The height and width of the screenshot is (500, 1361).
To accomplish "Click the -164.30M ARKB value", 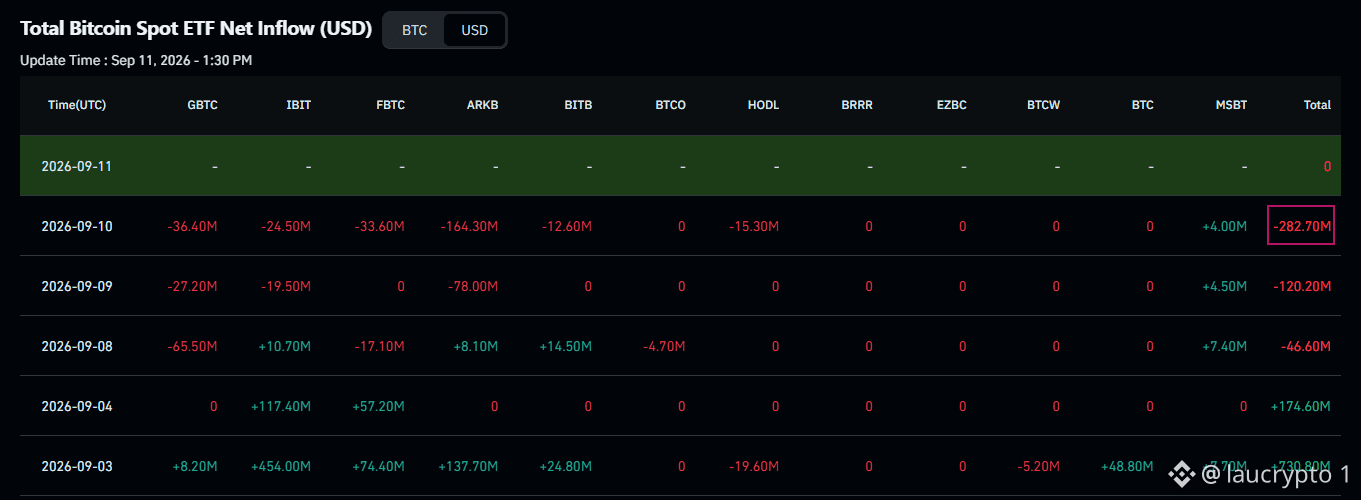I will pyautogui.click(x=469, y=227).
